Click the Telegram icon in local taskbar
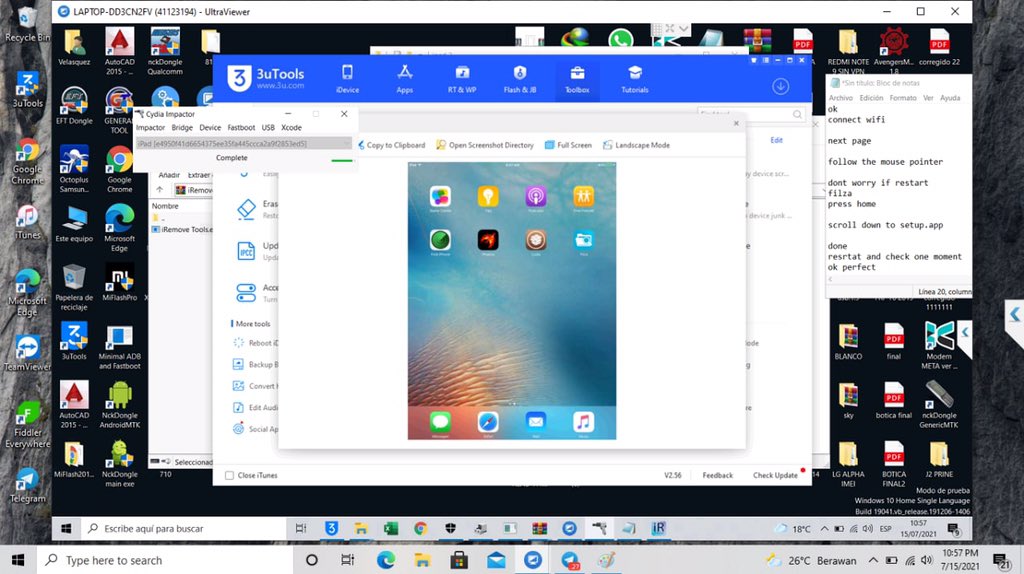The height and width of the screenshot is (574, 1024). click(x=569, y=560)
